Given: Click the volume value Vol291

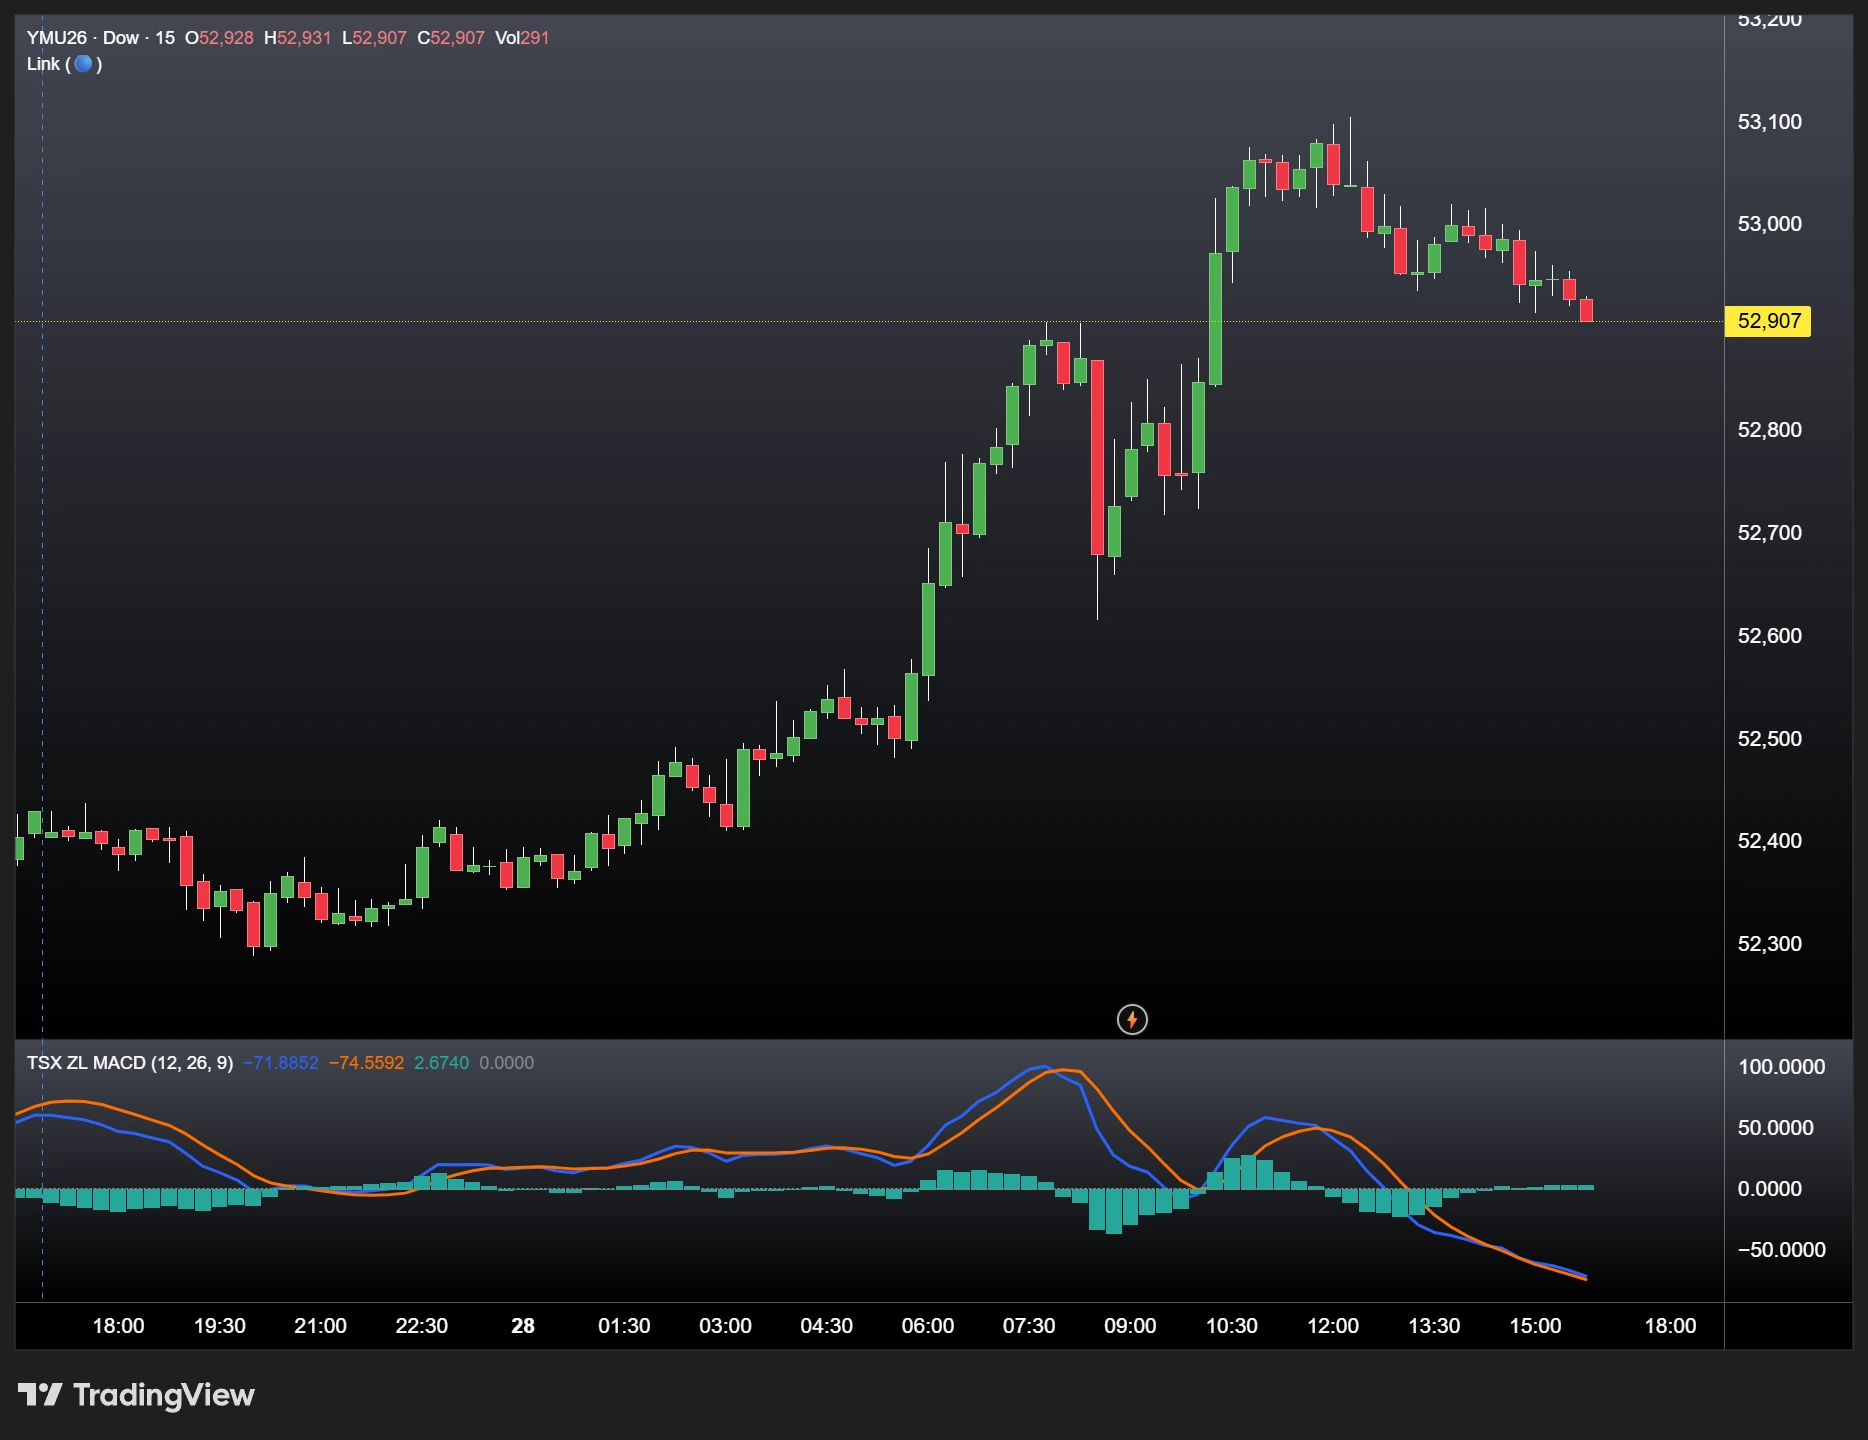Looking at the screenshot, I should [522, 38].
